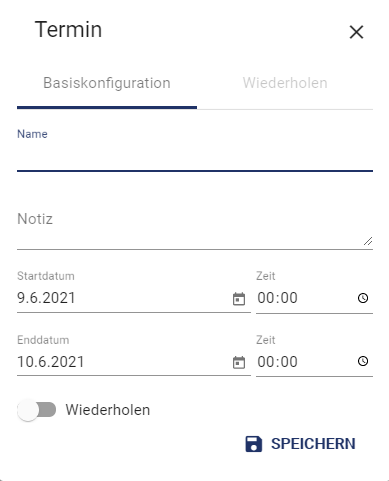Open the Startdatum calendar picker icon

coord(239,299)
